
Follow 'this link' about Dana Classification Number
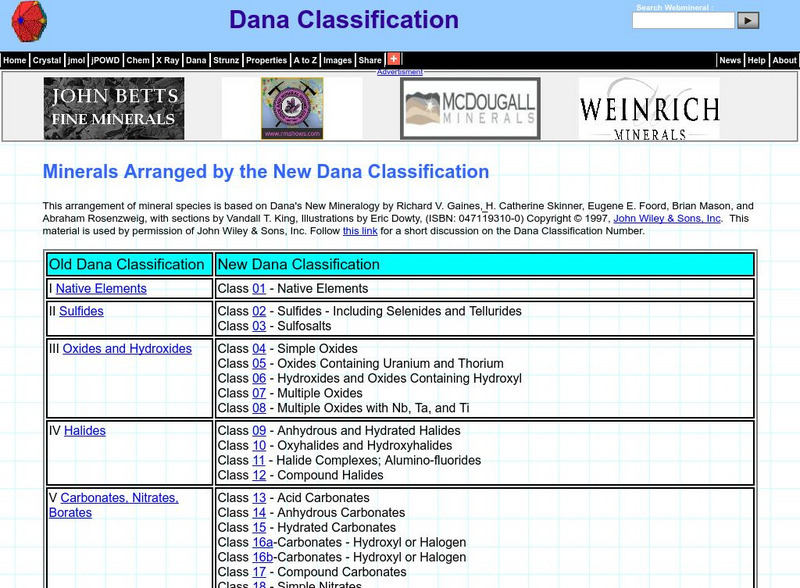[360, 231]
